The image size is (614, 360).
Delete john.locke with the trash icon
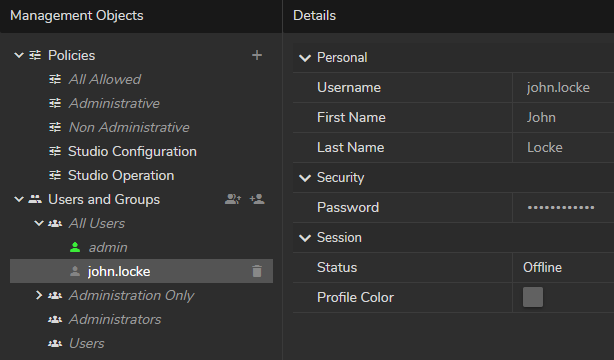pyautogui.click(x=257, y=271)
